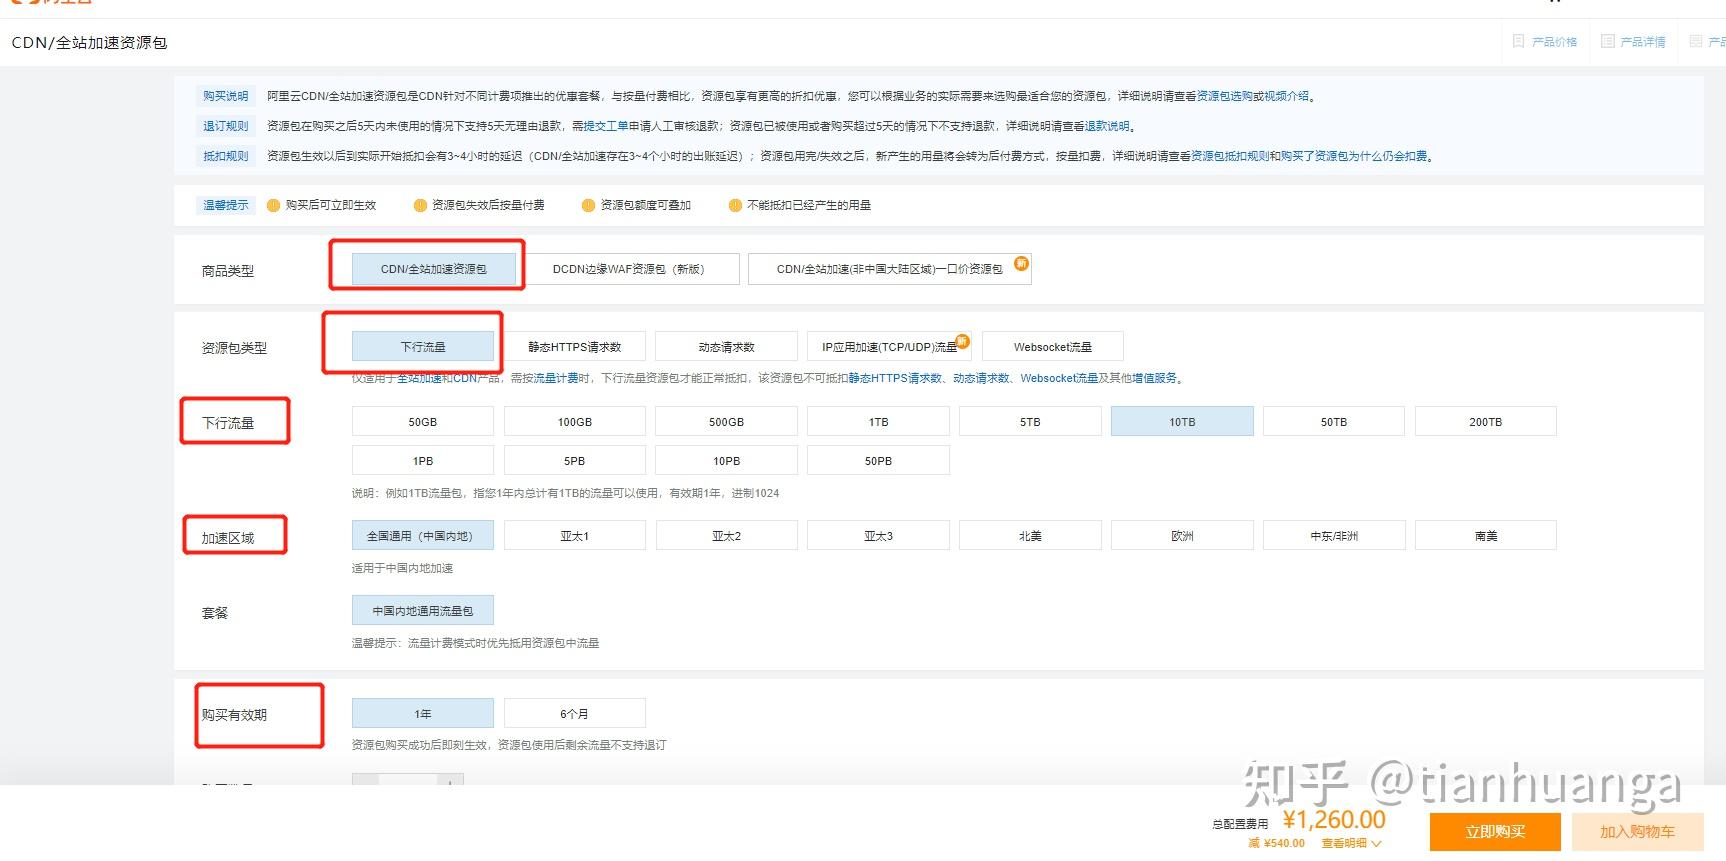
Task: Open the 产品价格 document icon
Action: pyautogui.click(x=1518, y=41)
